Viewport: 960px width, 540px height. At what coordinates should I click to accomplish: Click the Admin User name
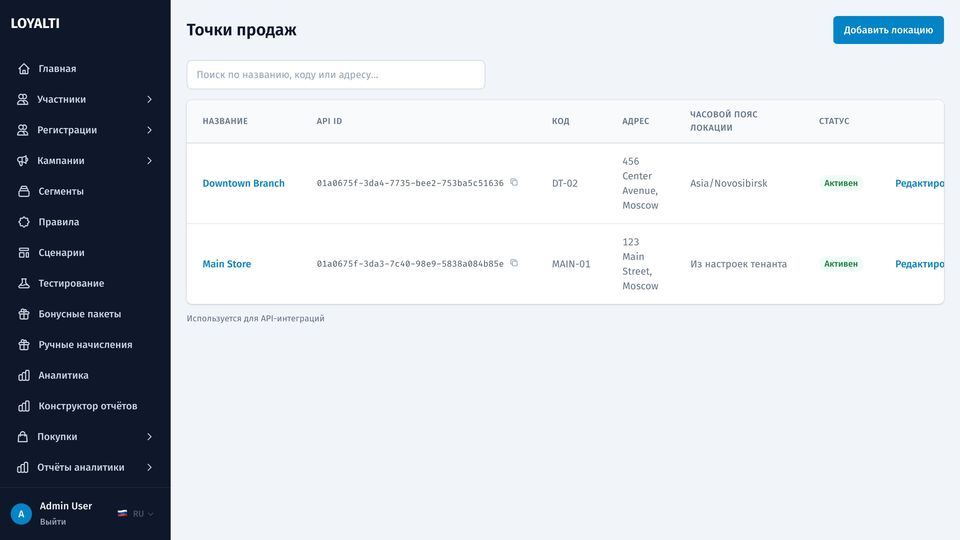tap(66, 506)
